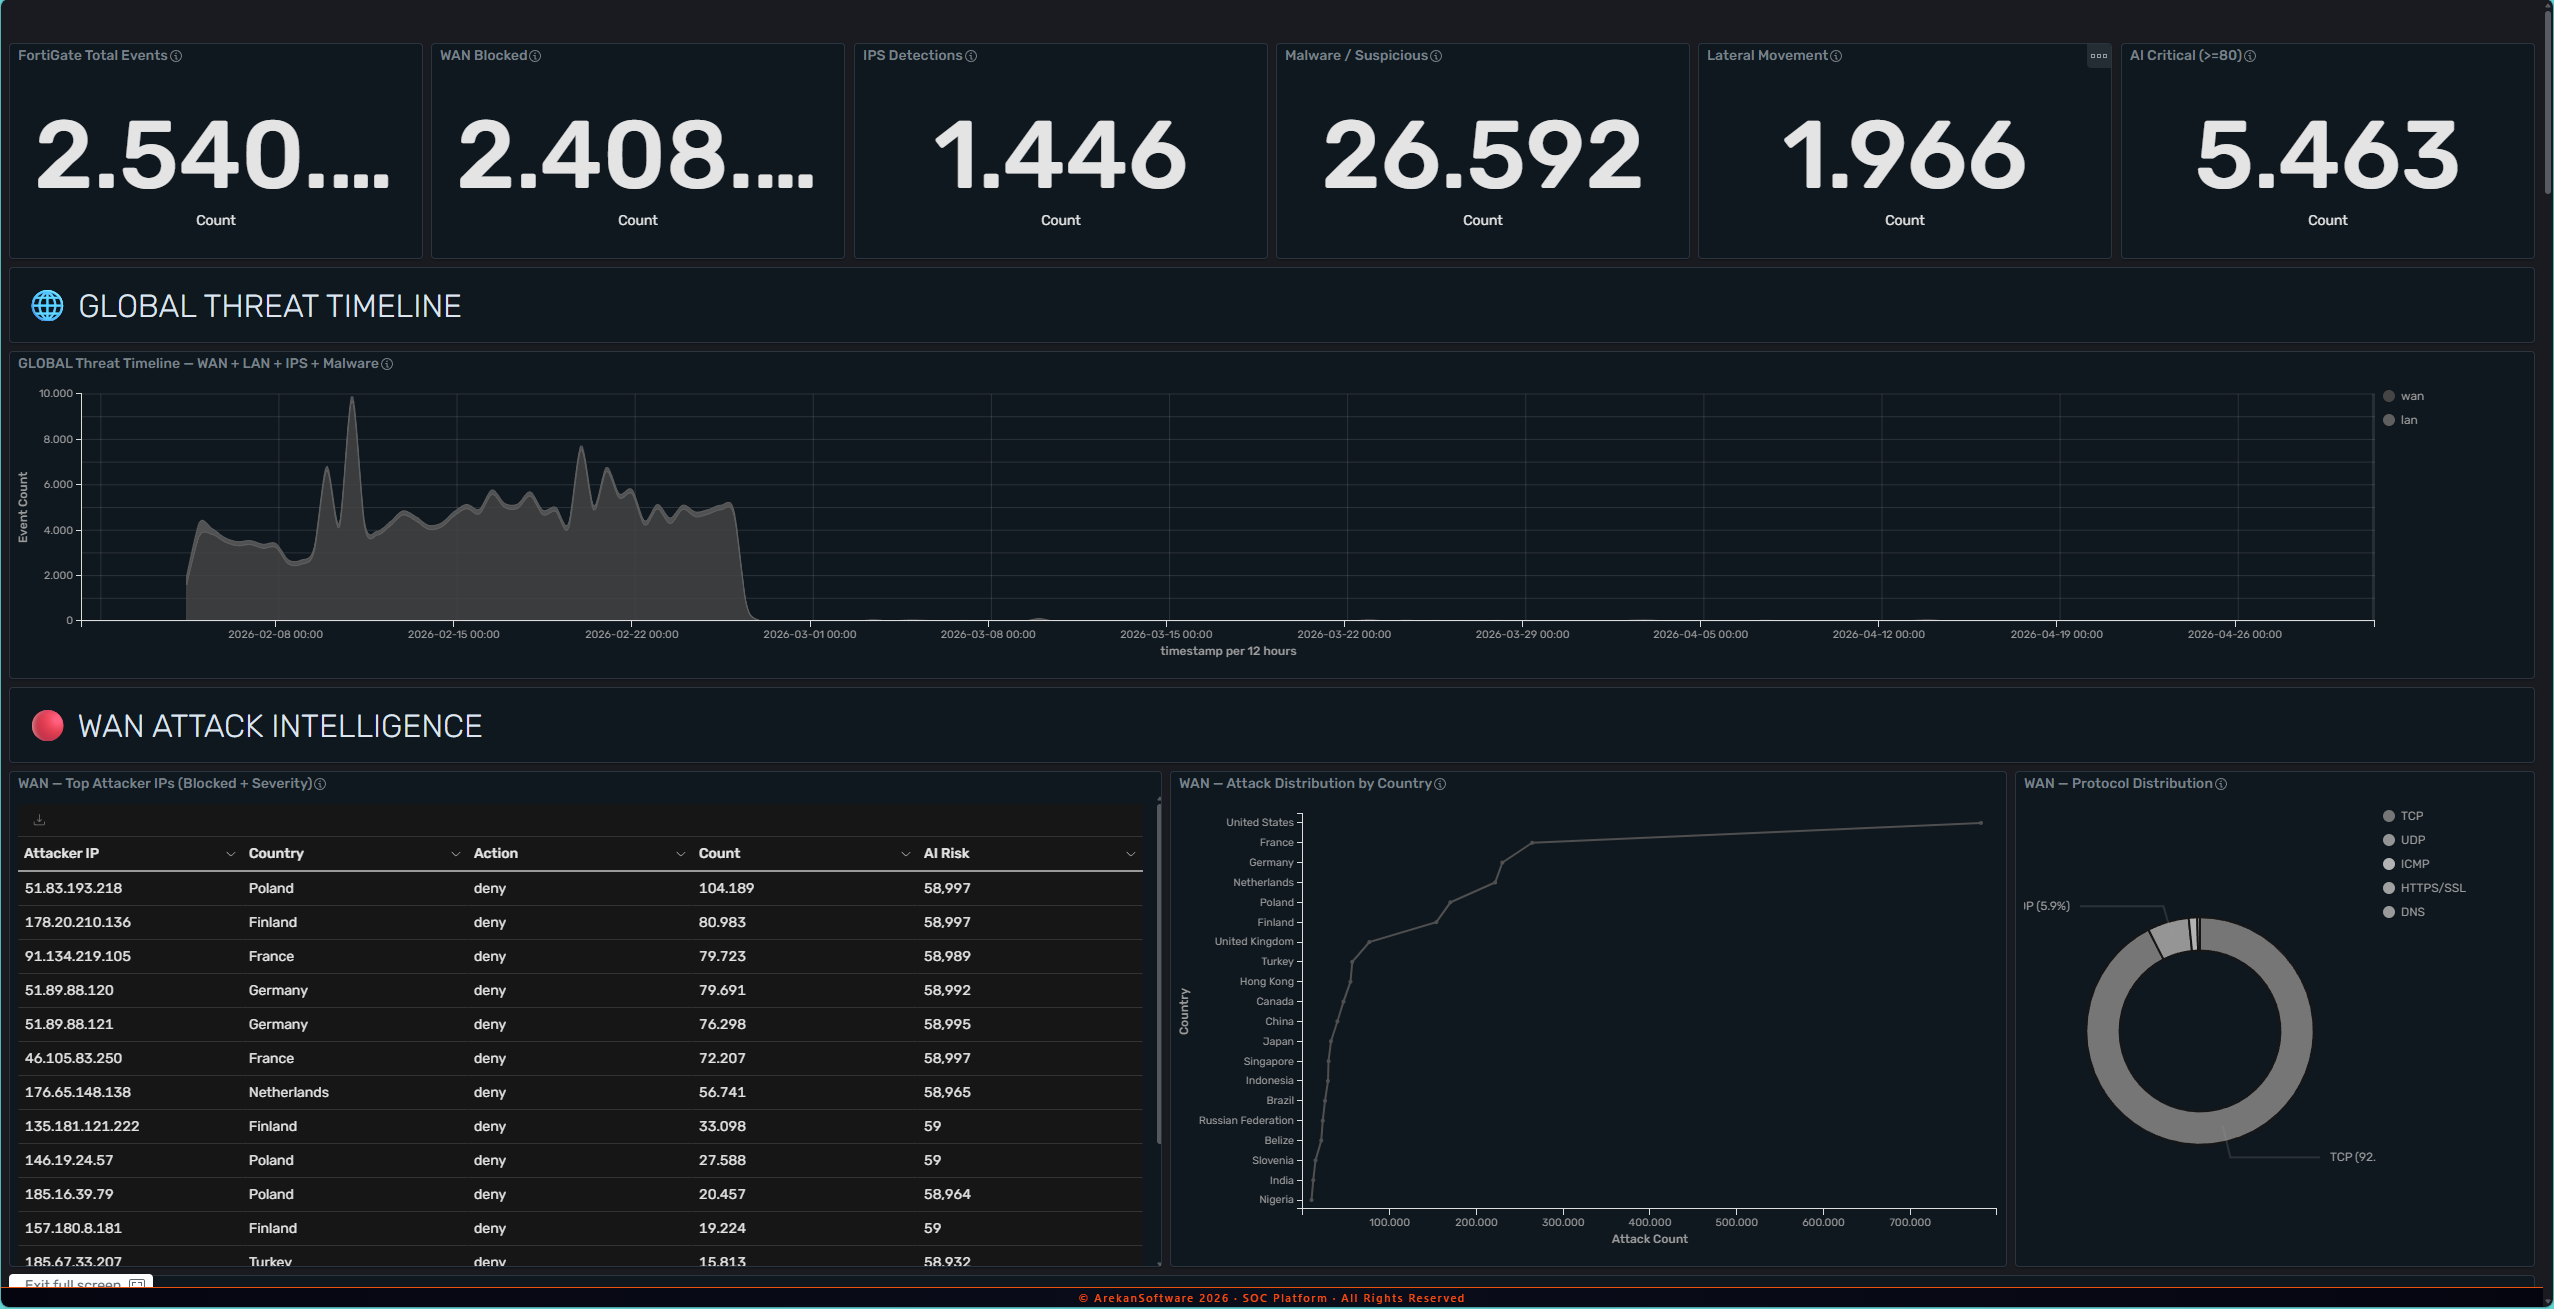The height and width of the screenshot is (1309, 2554).
Task: Click the WAN Blocked metric 2.408…
Action: [x=636, y=155]
